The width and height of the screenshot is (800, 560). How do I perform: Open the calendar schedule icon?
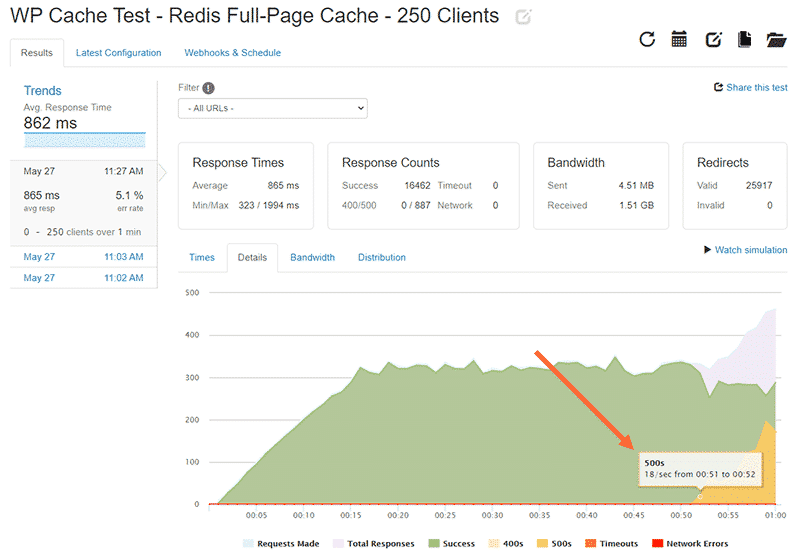tap(679, 39)
